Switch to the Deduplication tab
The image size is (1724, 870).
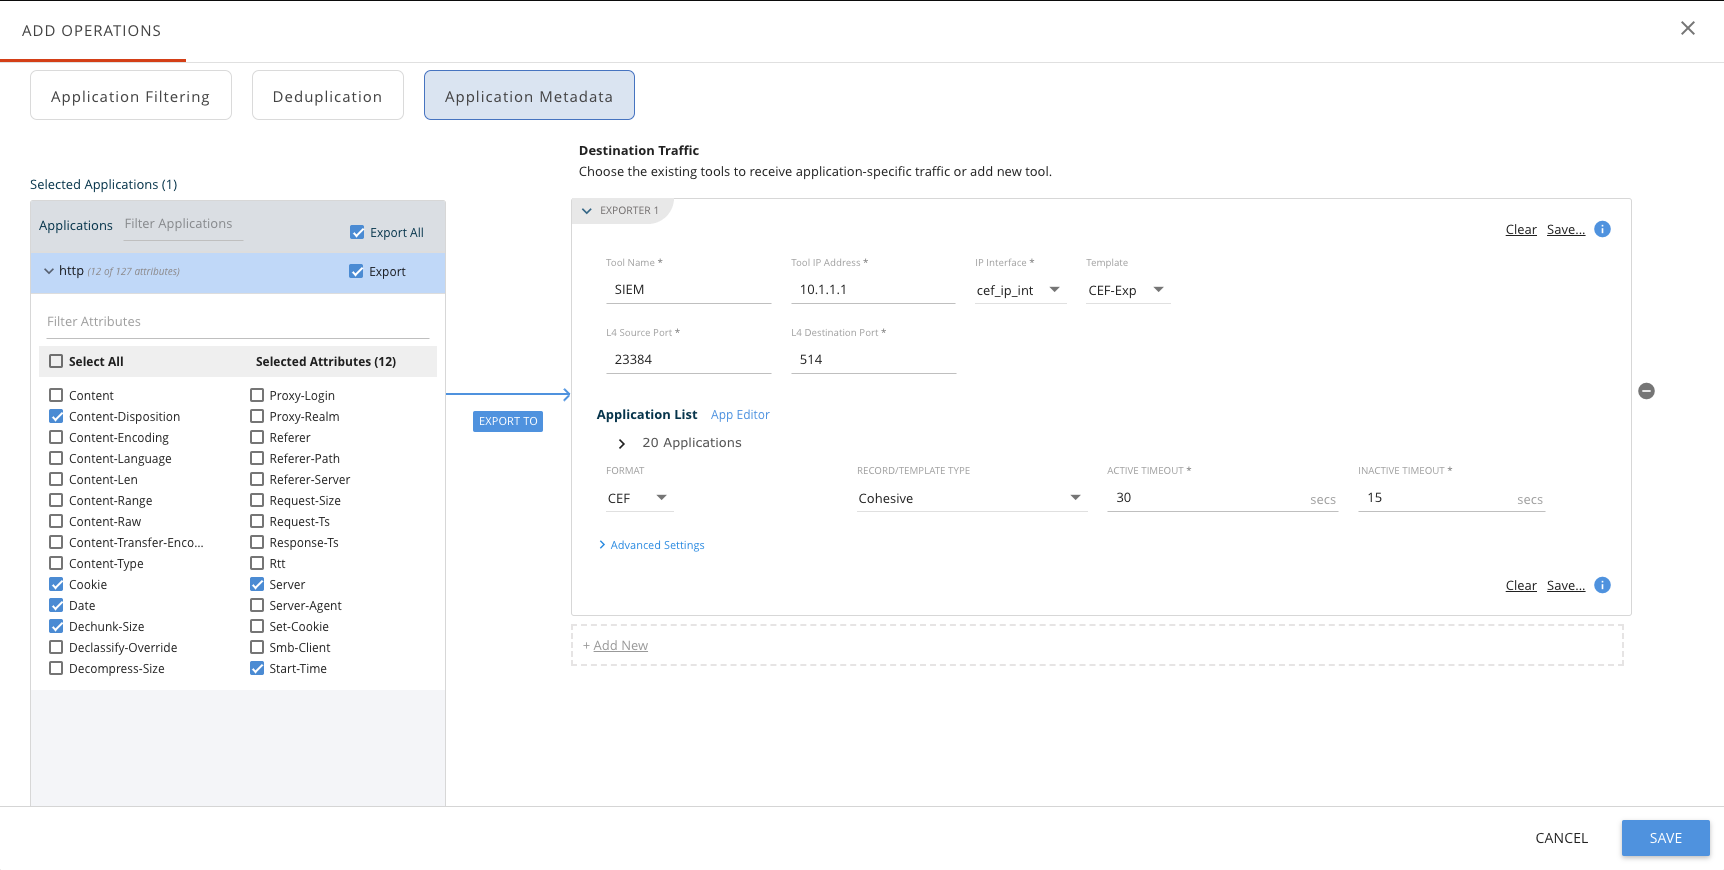(328, 95)
